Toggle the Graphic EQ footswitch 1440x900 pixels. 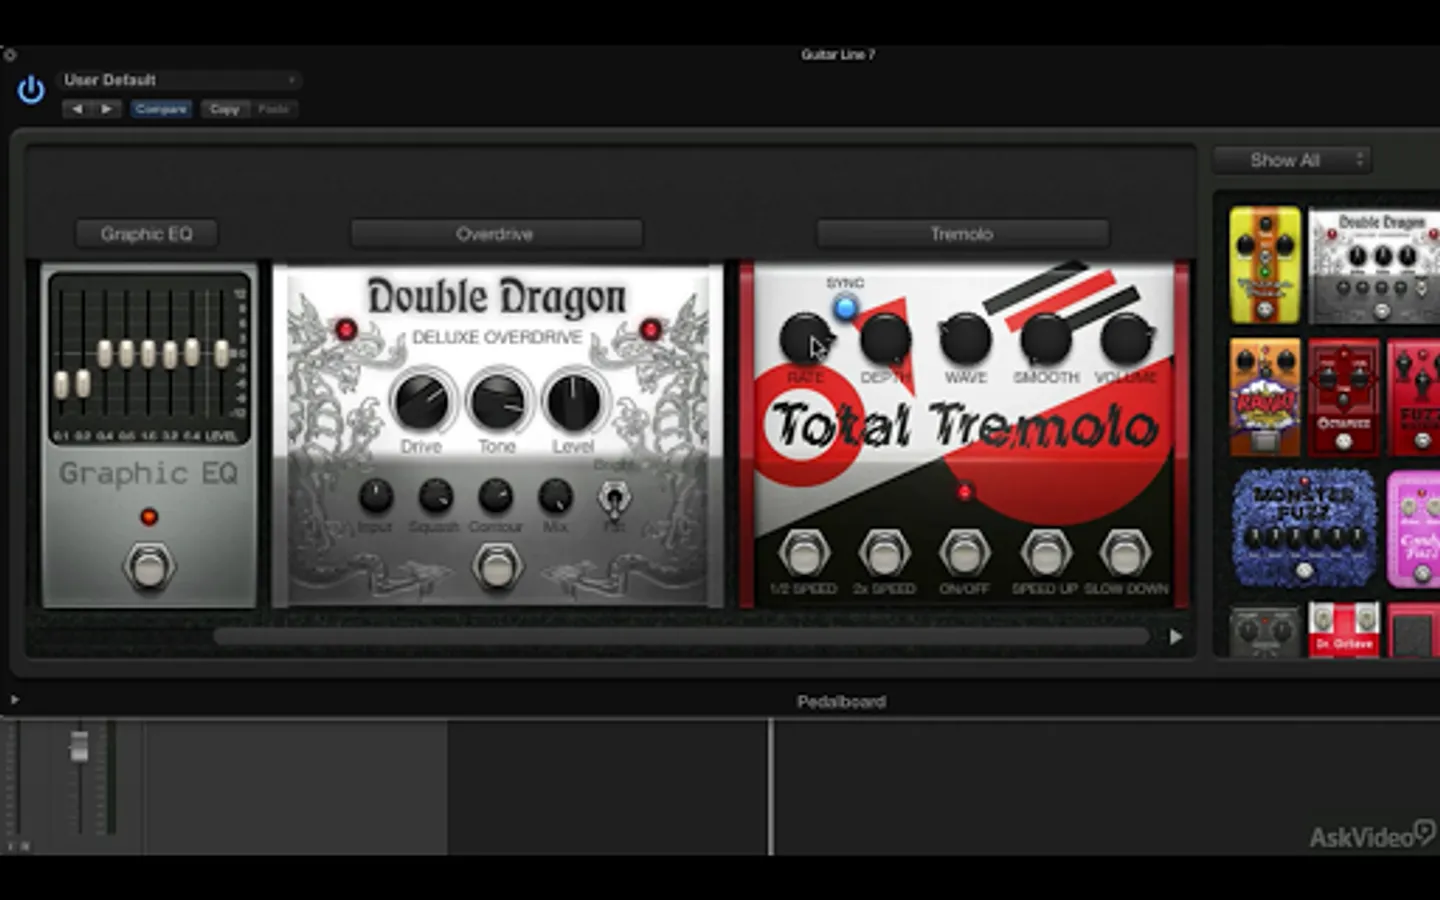(149, 567)
